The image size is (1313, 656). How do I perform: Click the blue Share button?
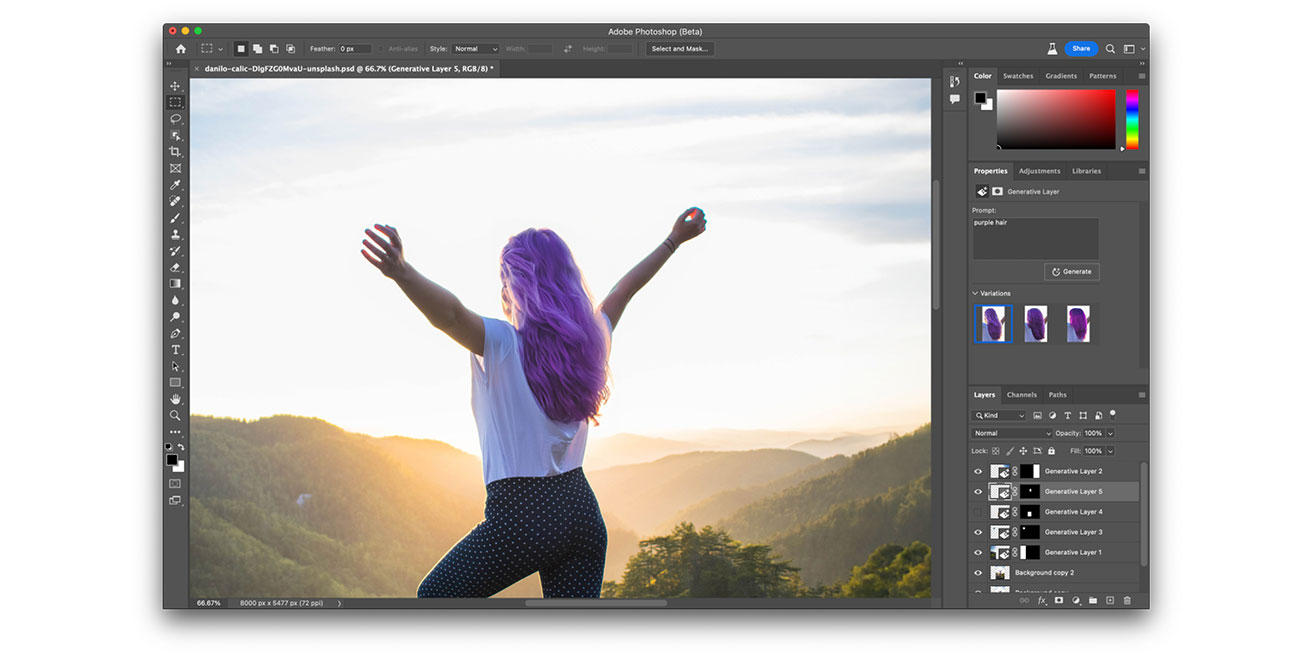[x=1080, y=48]
